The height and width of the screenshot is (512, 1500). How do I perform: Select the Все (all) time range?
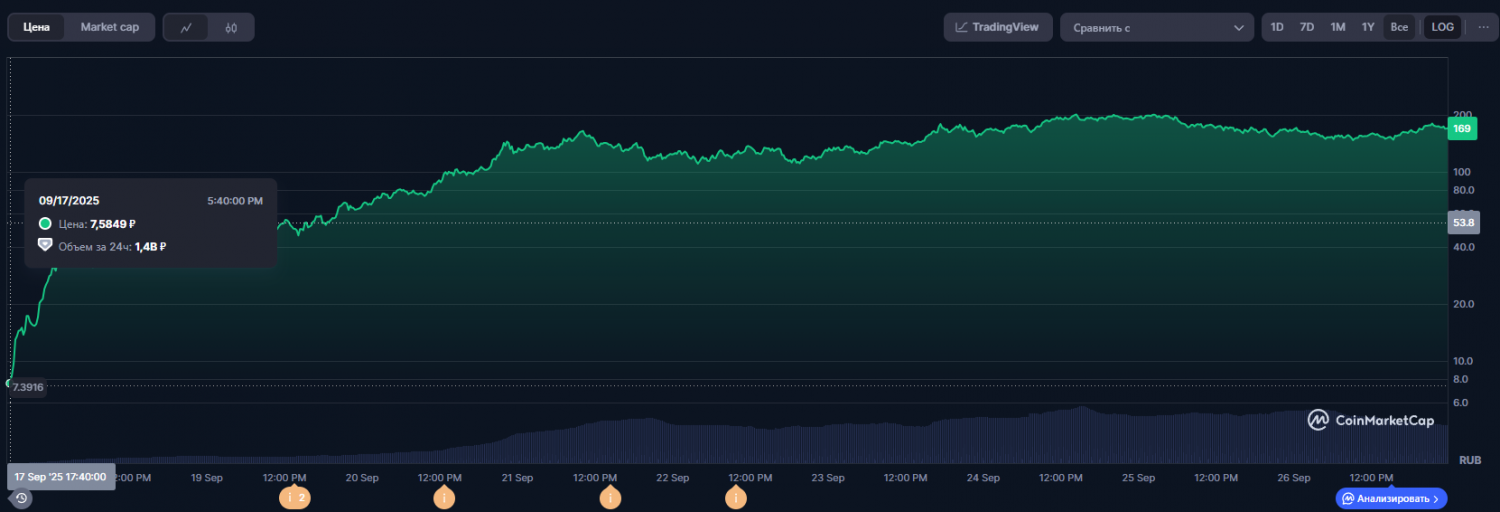[x=1399, y=27]
